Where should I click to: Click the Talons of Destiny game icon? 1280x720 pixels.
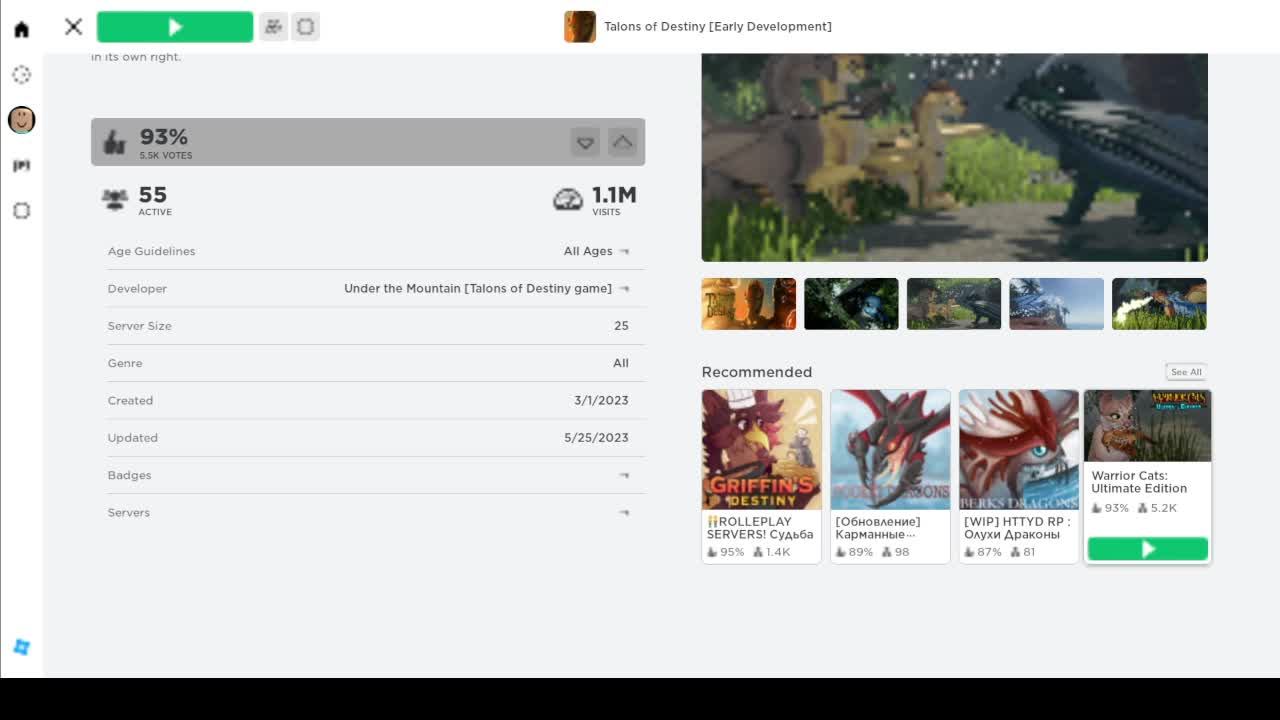[x=580, y=27]
